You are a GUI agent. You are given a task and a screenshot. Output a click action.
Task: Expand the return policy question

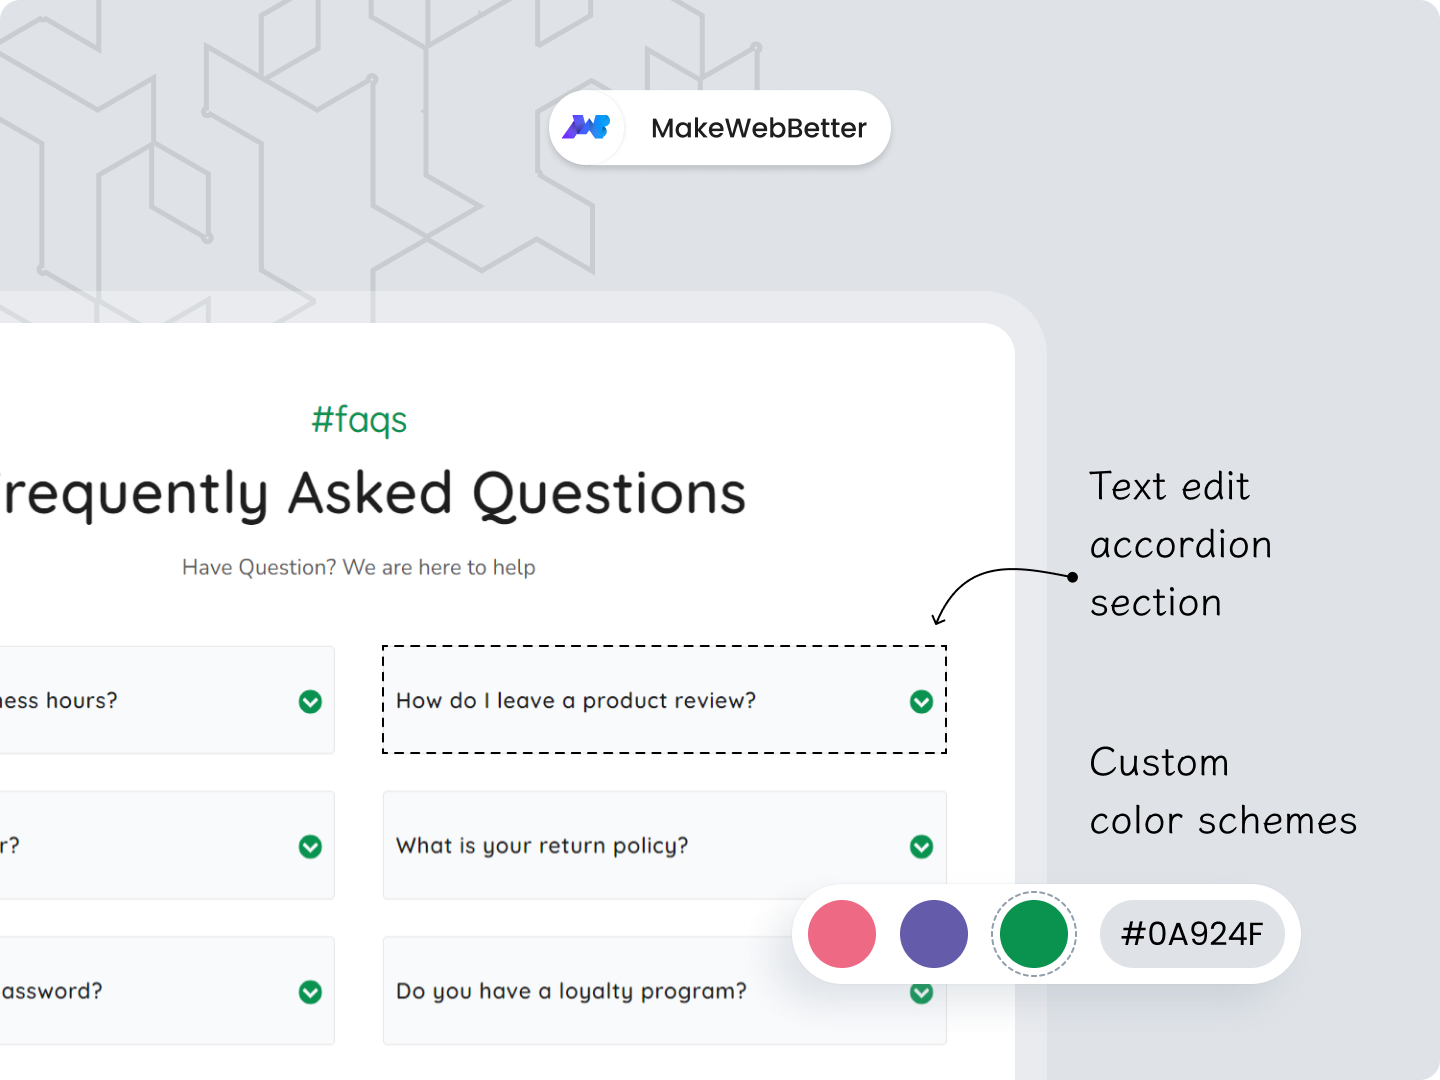(x=665, y=846)
